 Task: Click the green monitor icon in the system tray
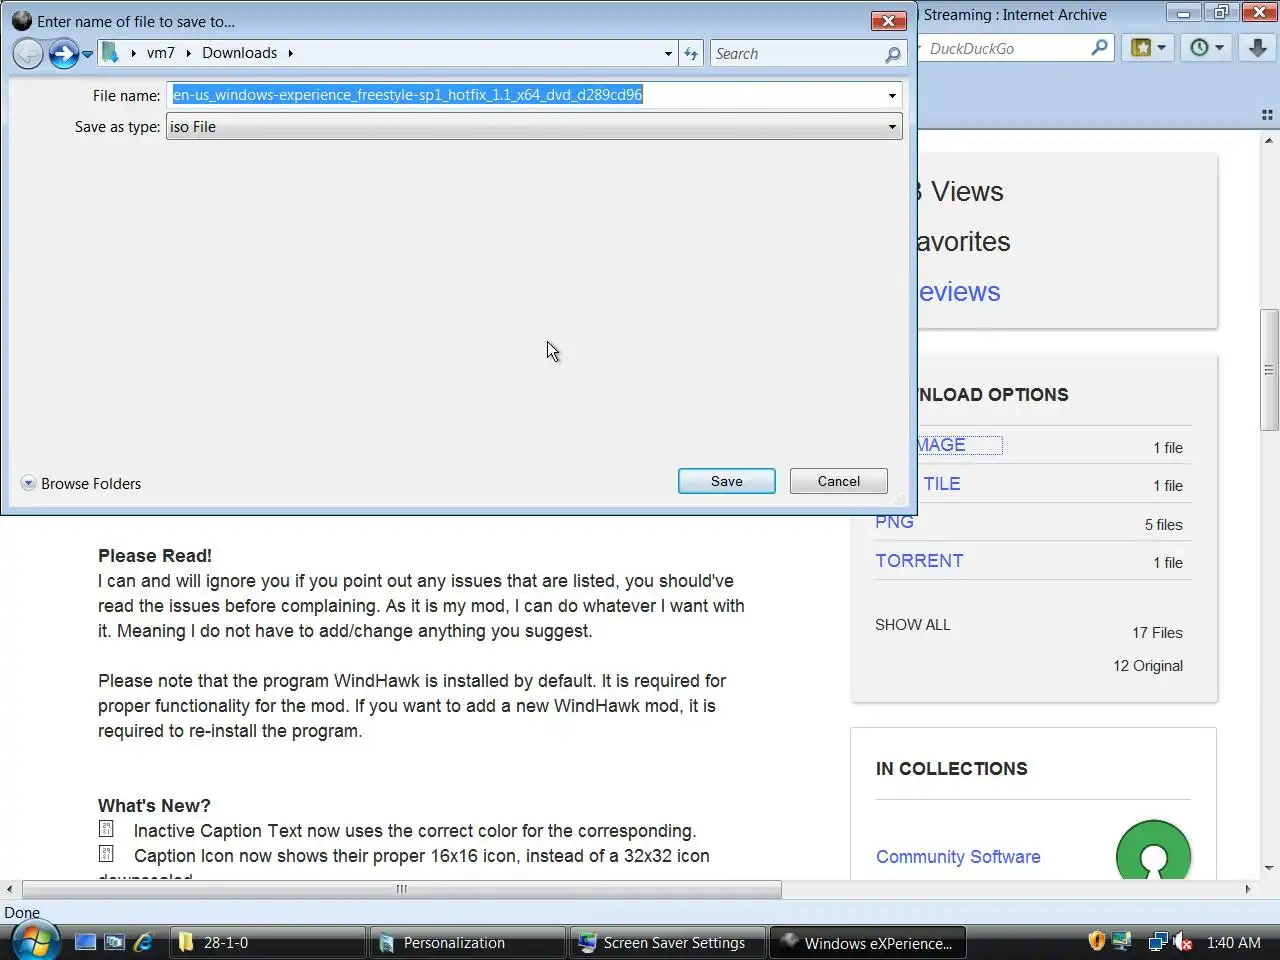click(1121, 941)
